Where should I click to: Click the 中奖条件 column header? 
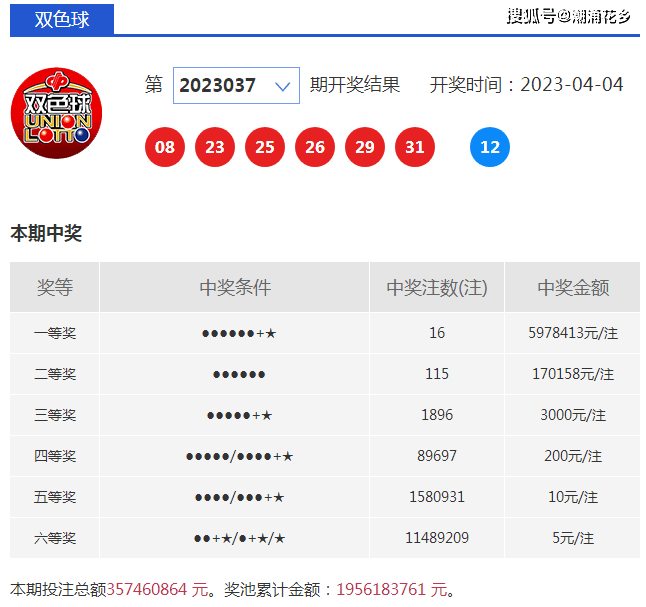point(235,287)
